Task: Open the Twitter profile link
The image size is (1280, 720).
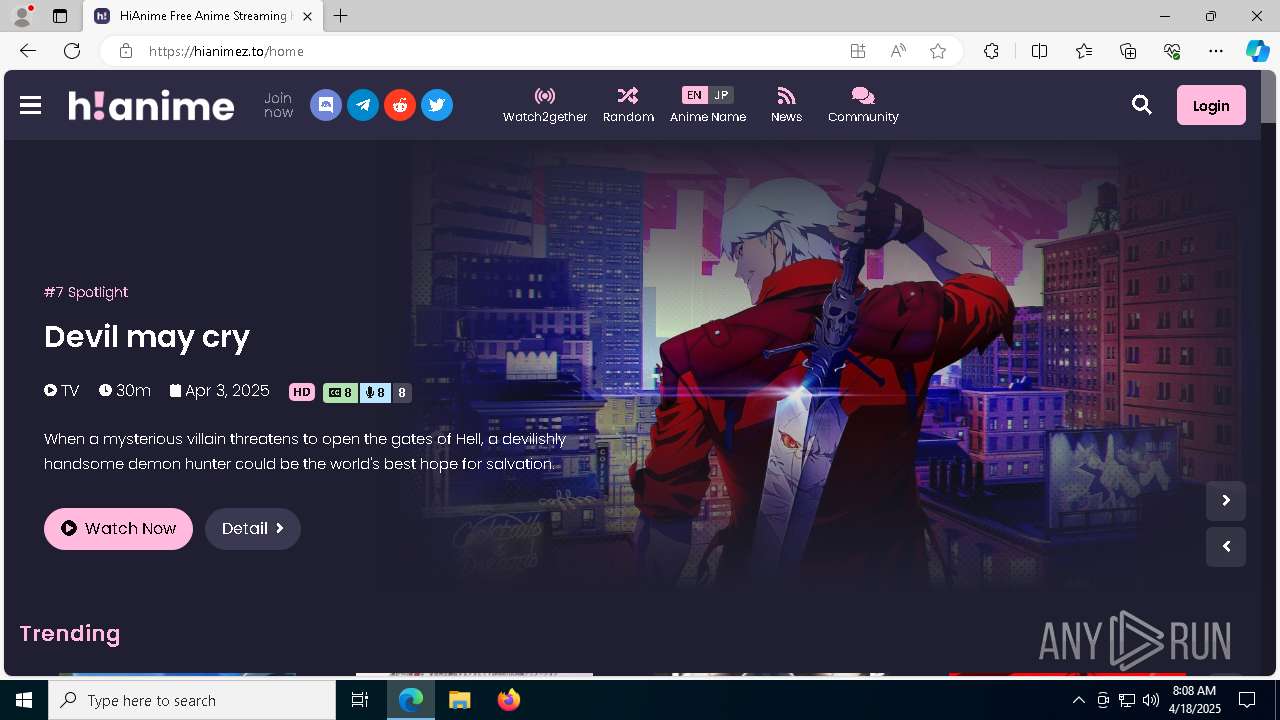Action: coord(437,105)
